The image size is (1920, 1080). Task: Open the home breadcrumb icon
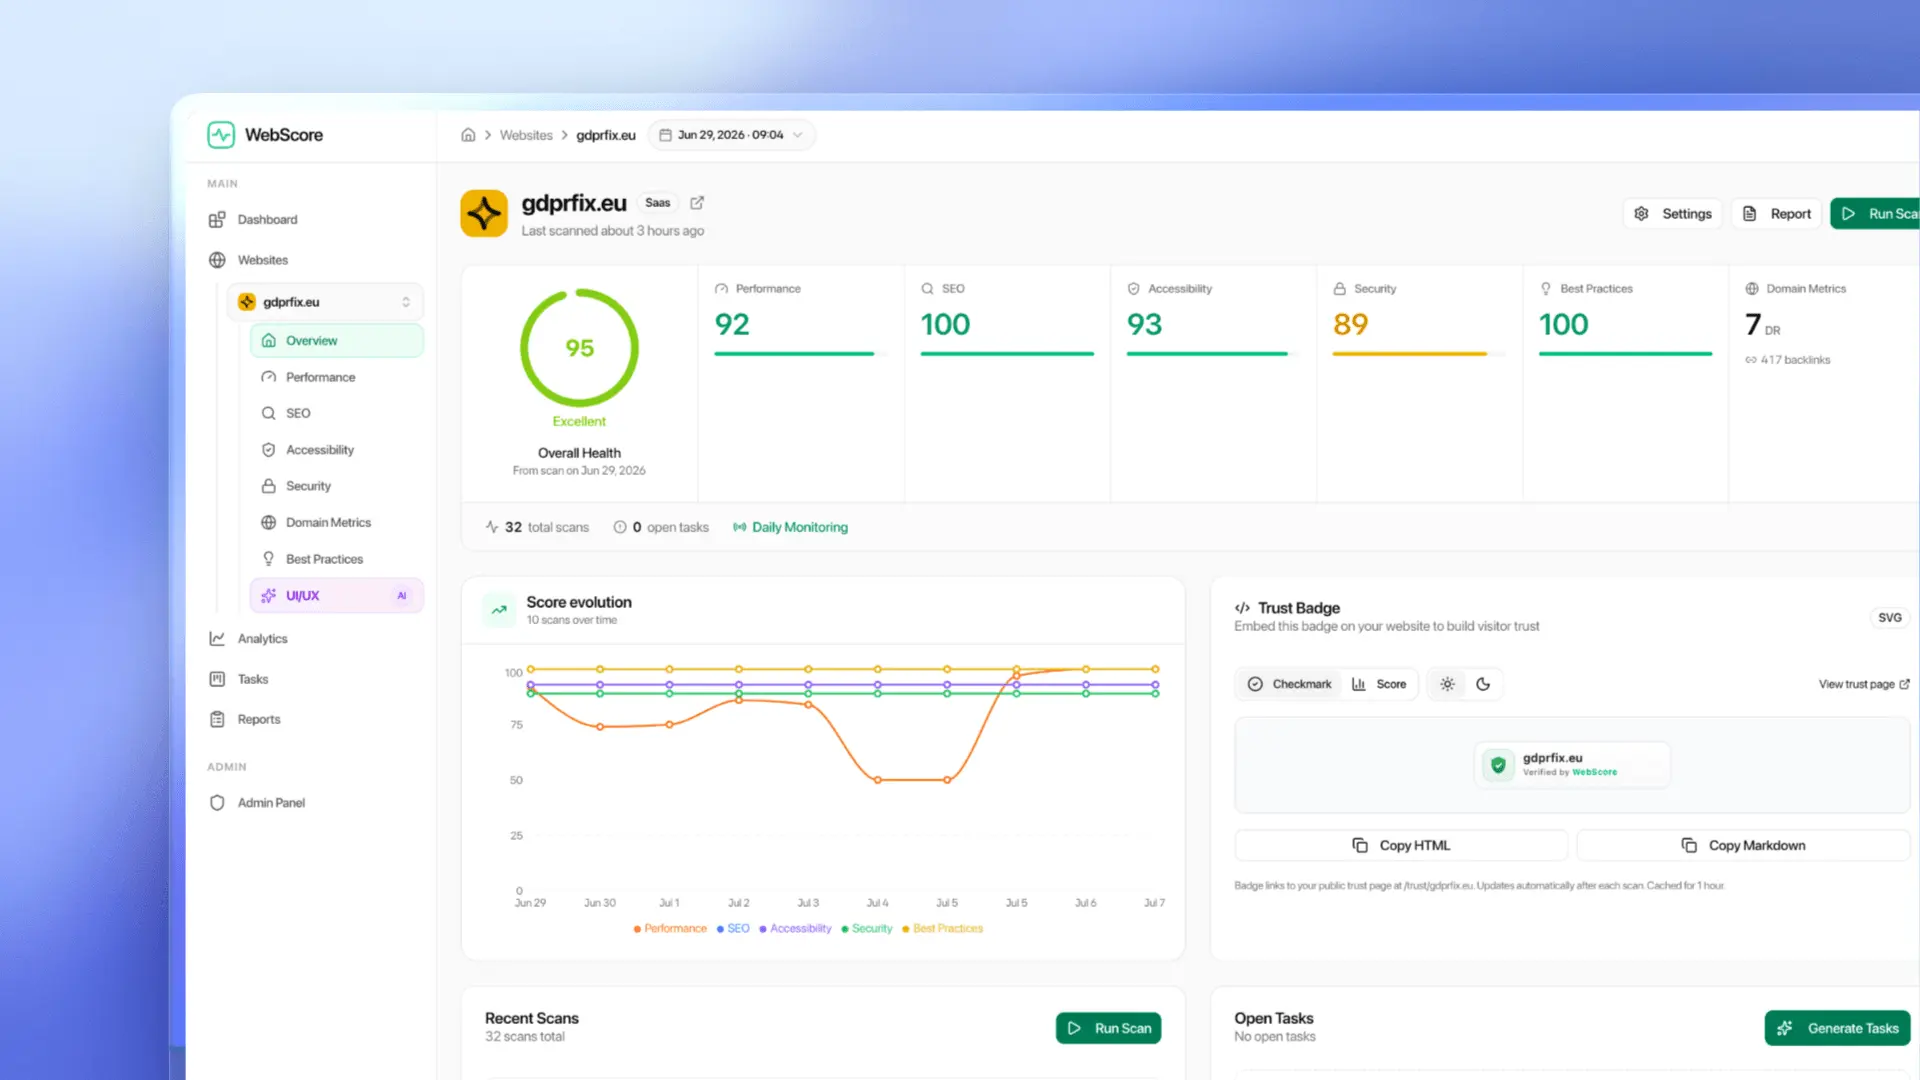coord(468,135)
